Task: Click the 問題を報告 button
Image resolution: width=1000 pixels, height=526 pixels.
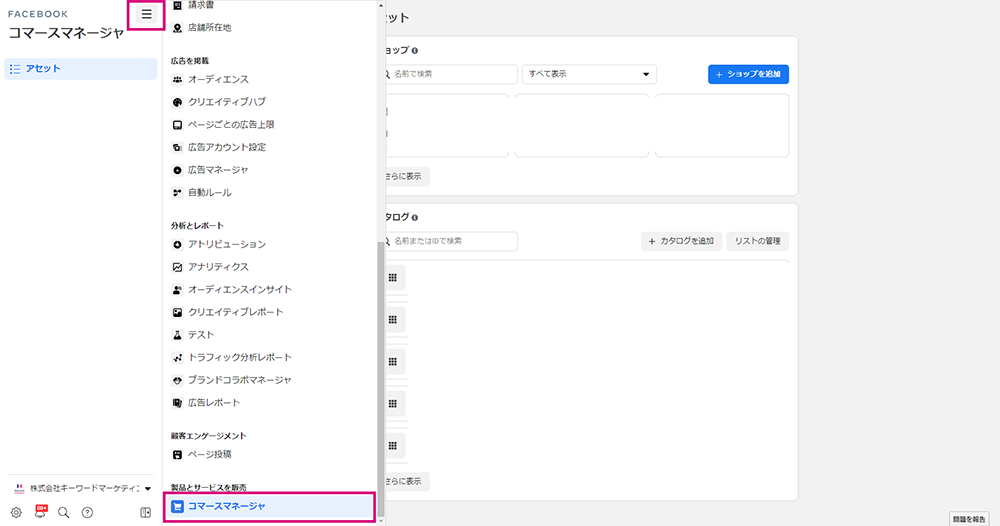Action: tap(969, 519)
